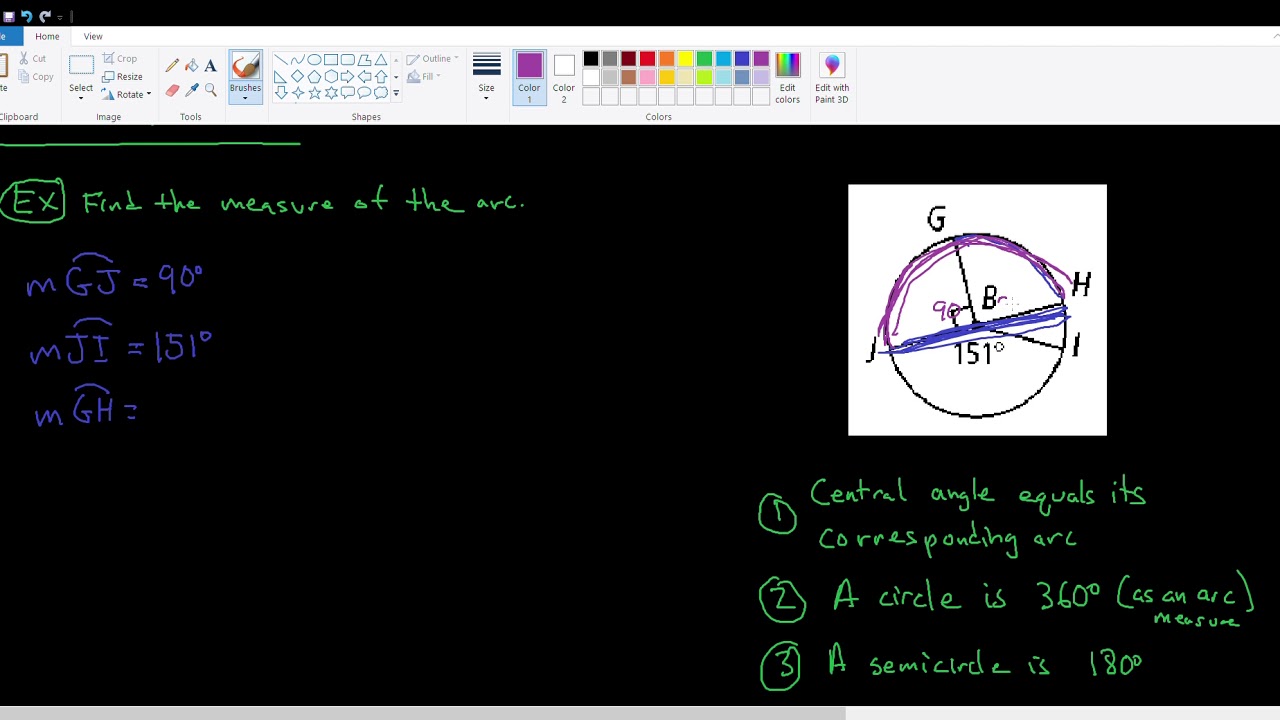Switch to the Home ribbon tab
1280x720 pixels.
tap(47, 36)
